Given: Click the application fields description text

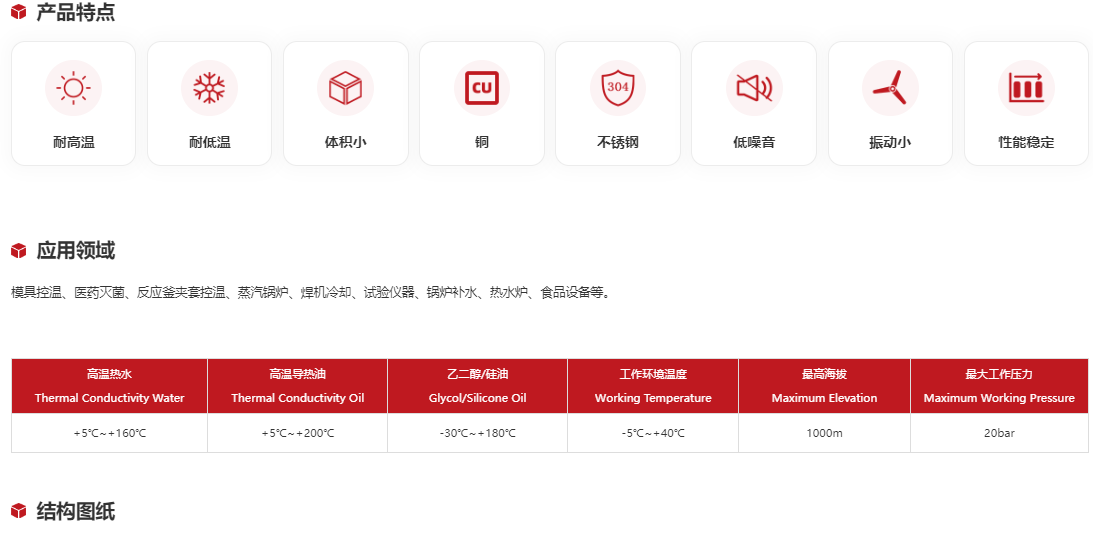Looking at the screenshot, I should 310,293.
